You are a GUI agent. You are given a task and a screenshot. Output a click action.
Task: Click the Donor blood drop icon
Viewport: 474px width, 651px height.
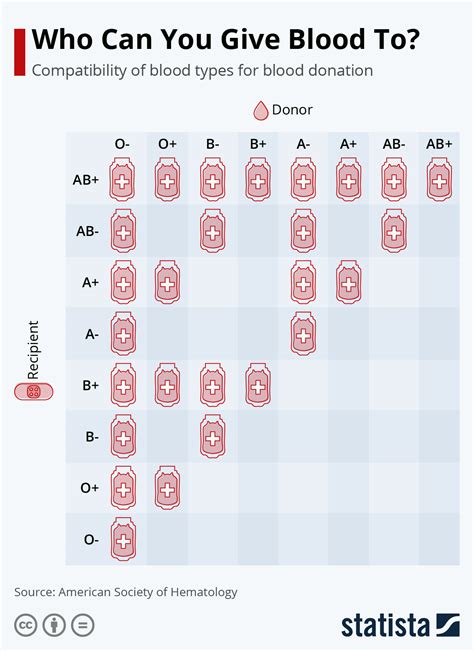[261, 110]
